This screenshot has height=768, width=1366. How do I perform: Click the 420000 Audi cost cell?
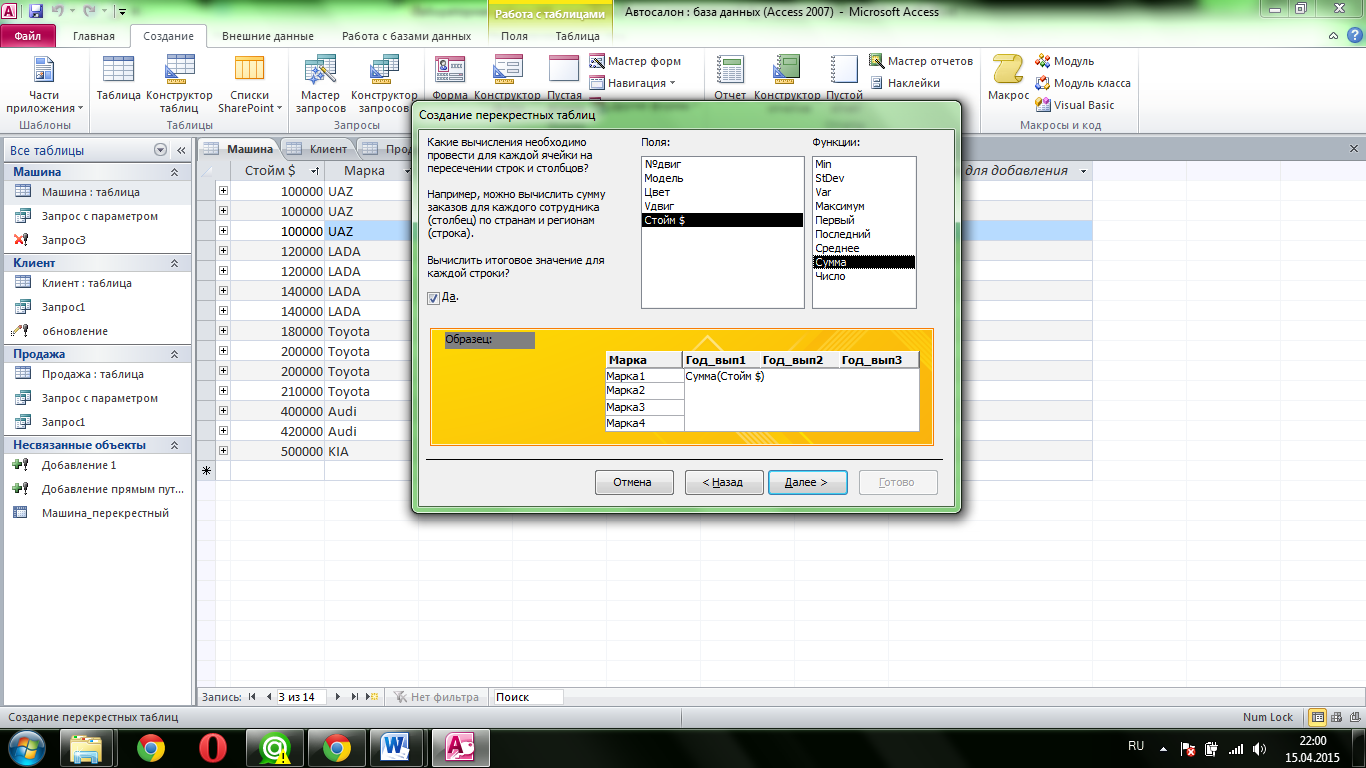(x=278, y=431)
